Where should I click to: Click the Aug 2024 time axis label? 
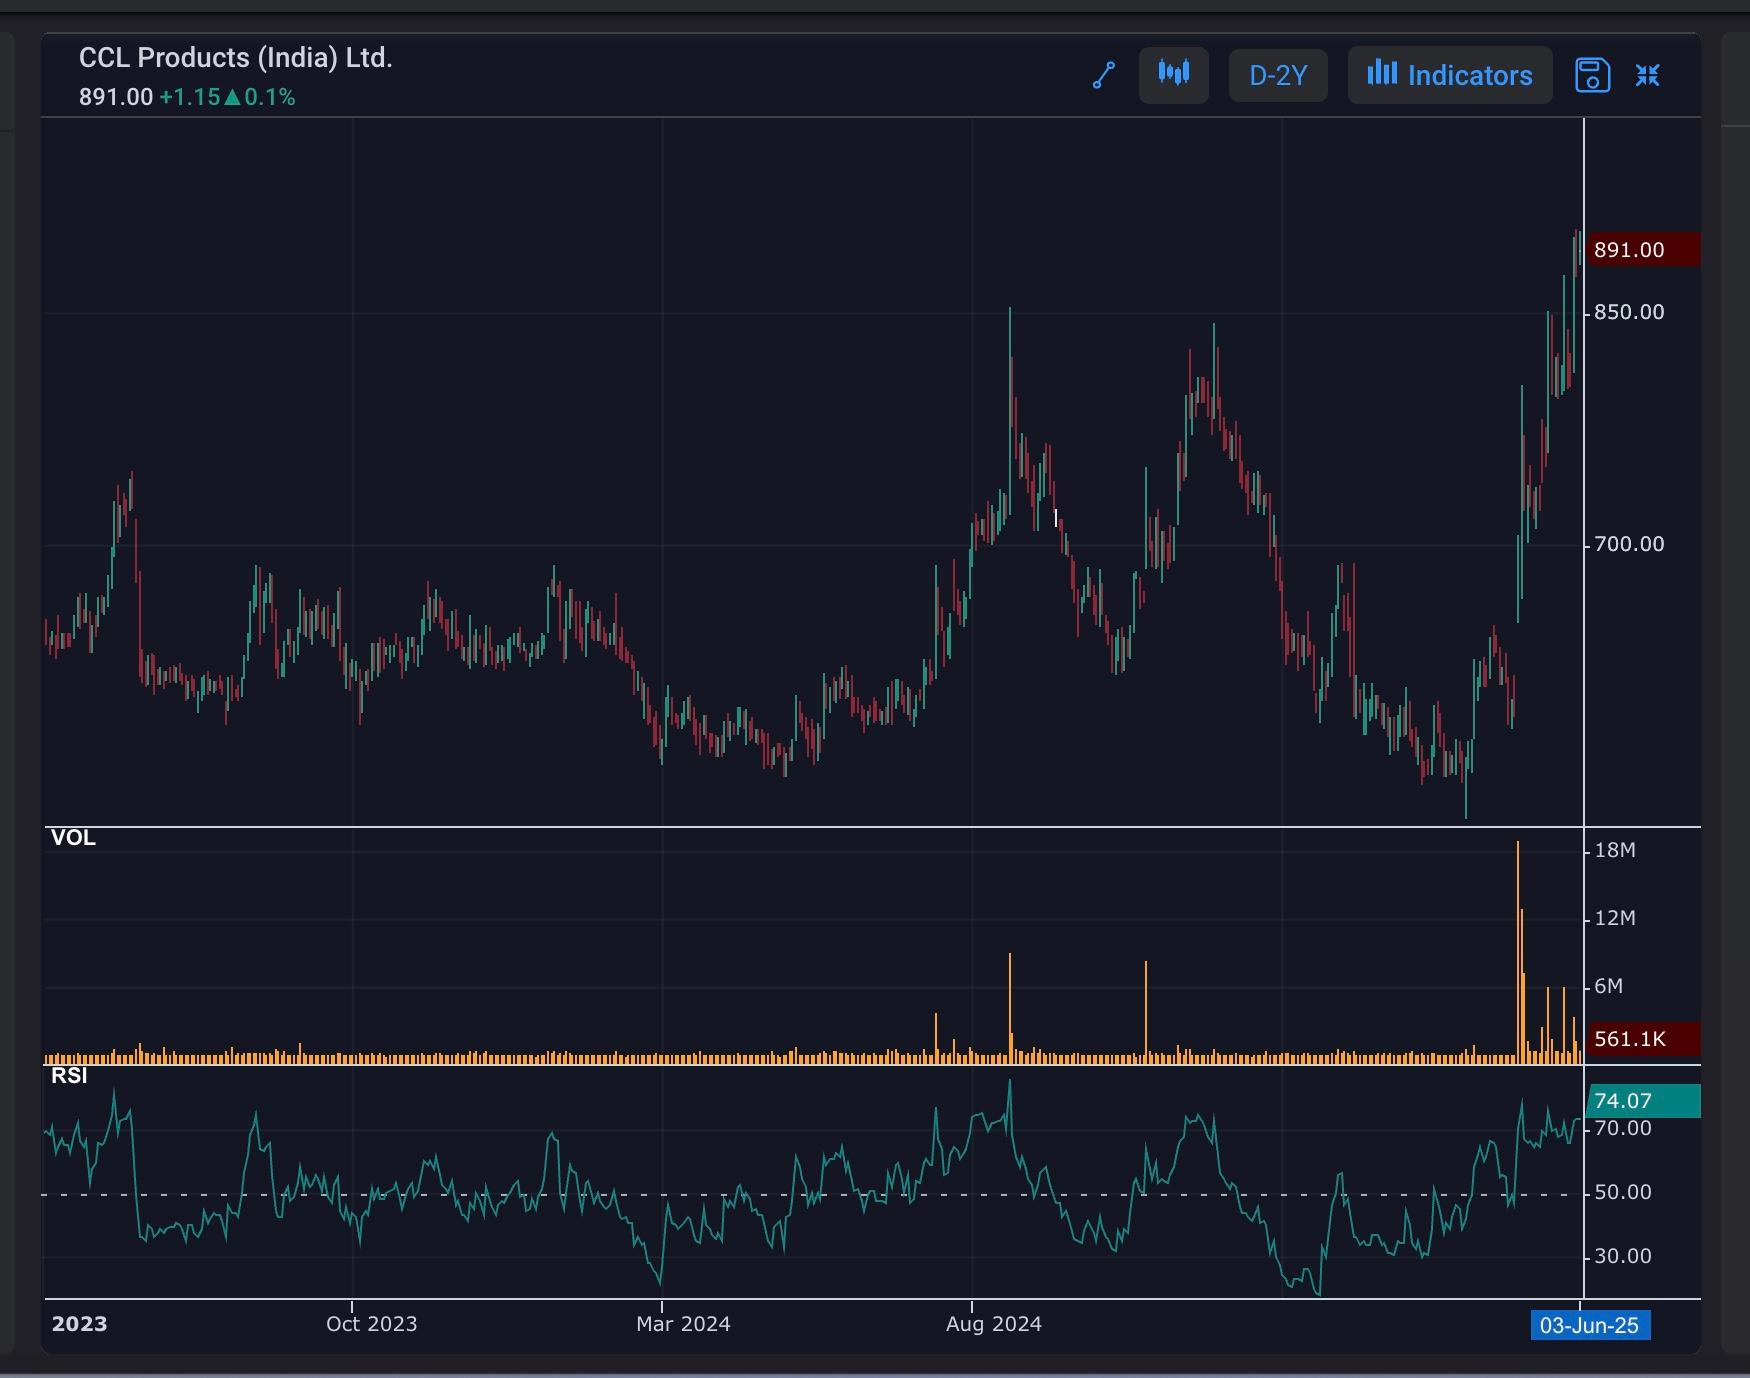click(x=994, y=1324)
